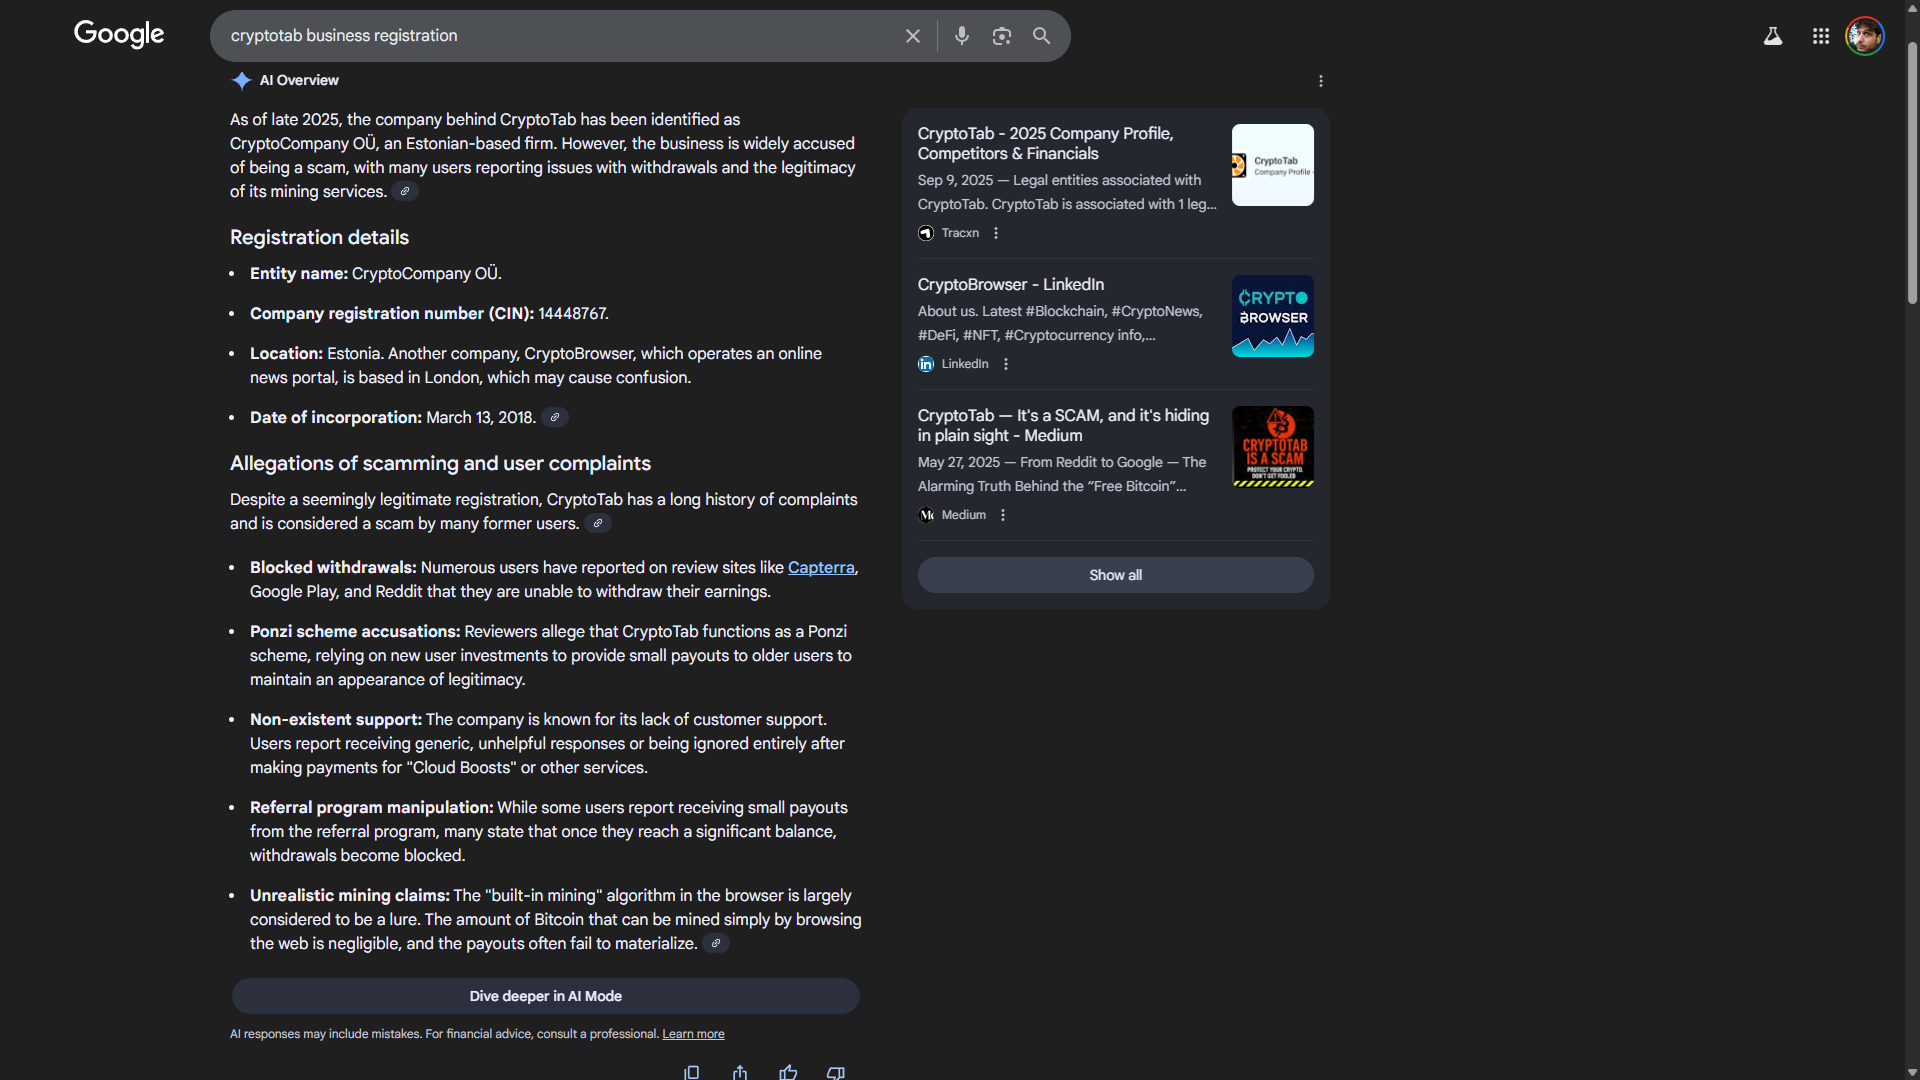Image resolution: width=1920 pixels, height=1080 pixels.
Task: Click Show all sources button
Action: pyautogui.click(x=1115, y=575)
